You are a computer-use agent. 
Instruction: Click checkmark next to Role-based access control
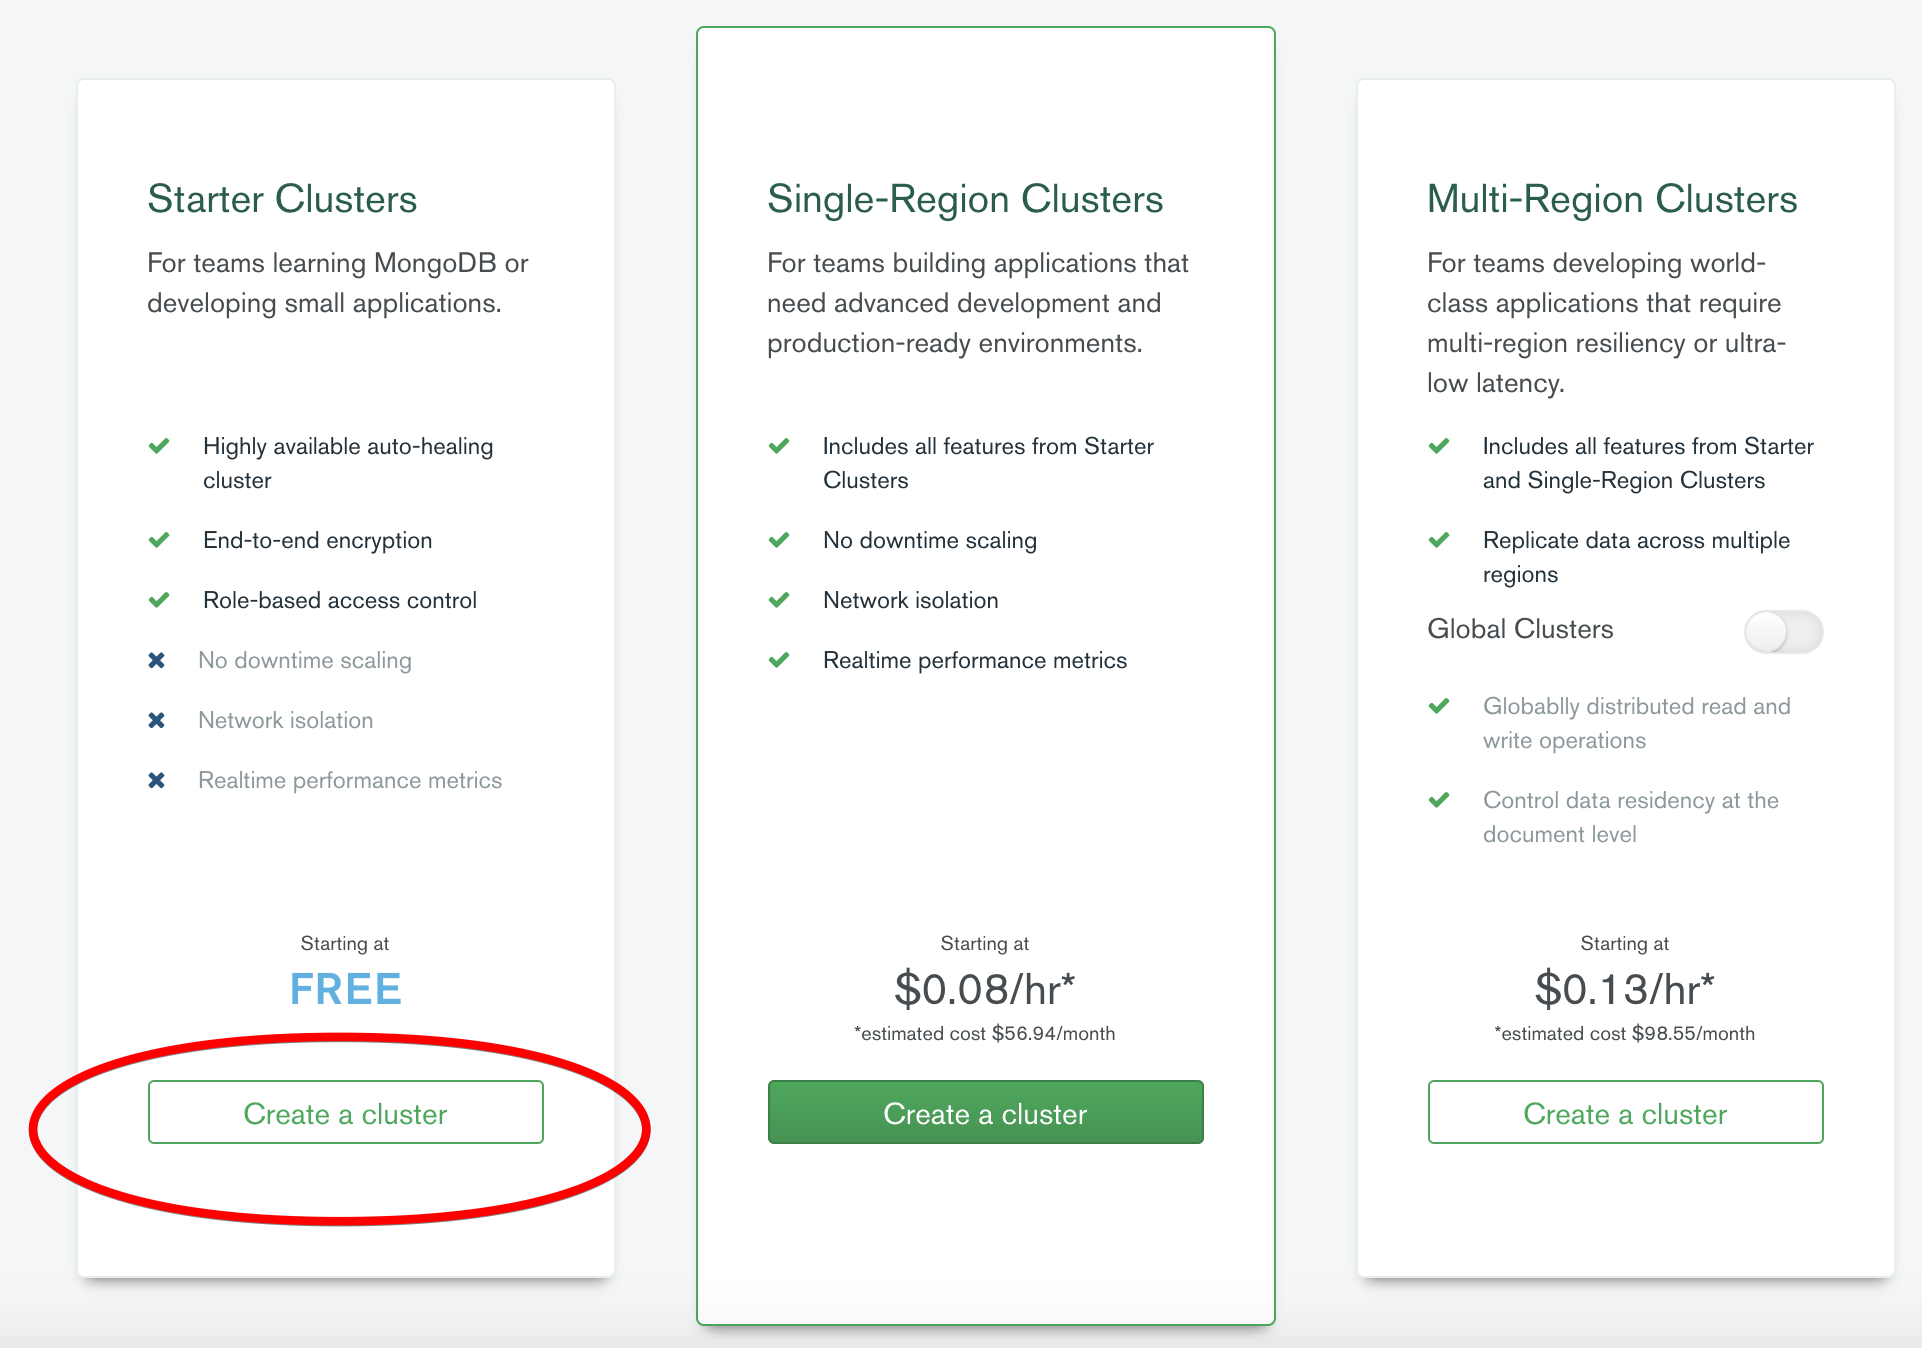[159, 600]
